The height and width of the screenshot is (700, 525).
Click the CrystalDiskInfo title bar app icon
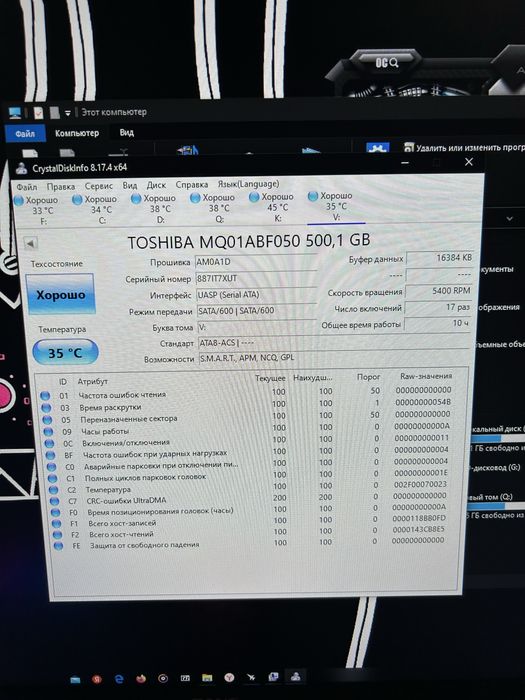coord(21,169)
